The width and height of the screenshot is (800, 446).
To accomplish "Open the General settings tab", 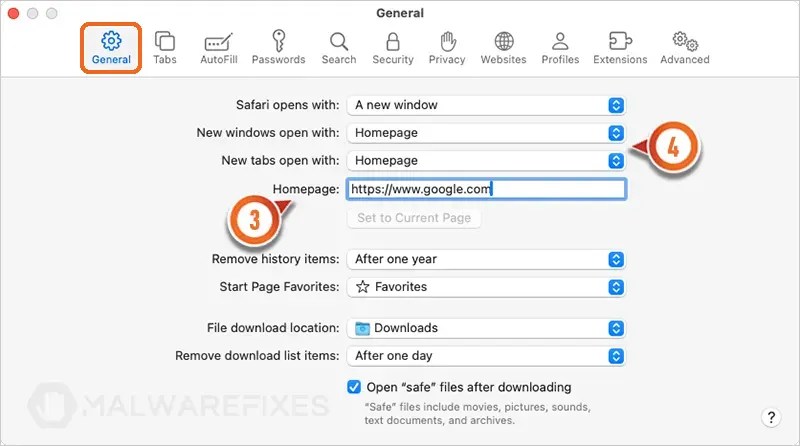I will tap(111, 48).
